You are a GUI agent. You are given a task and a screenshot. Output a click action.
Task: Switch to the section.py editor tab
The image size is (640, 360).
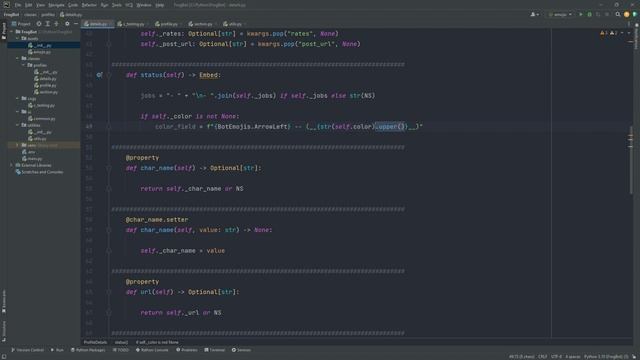click(x=201, y=24)
